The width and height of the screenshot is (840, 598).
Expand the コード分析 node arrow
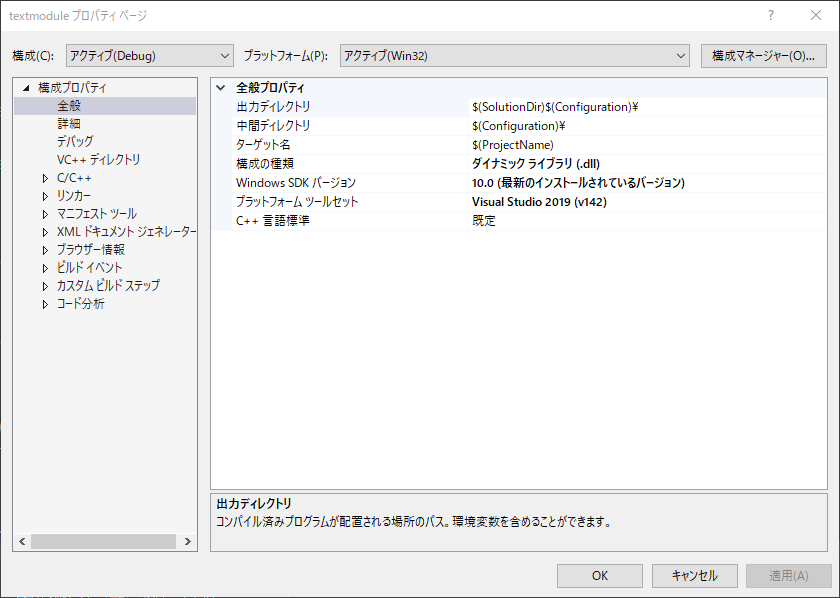[46, 304]
